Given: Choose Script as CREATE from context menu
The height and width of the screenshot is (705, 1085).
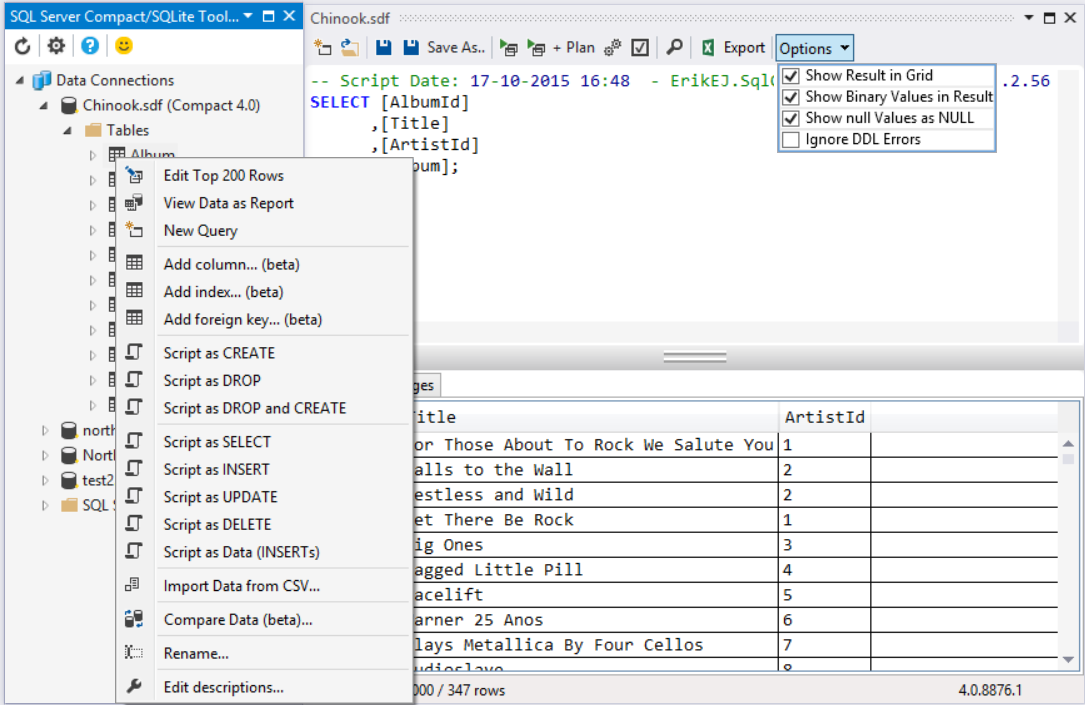Looking at the screenshot, I should coord(218,353).
